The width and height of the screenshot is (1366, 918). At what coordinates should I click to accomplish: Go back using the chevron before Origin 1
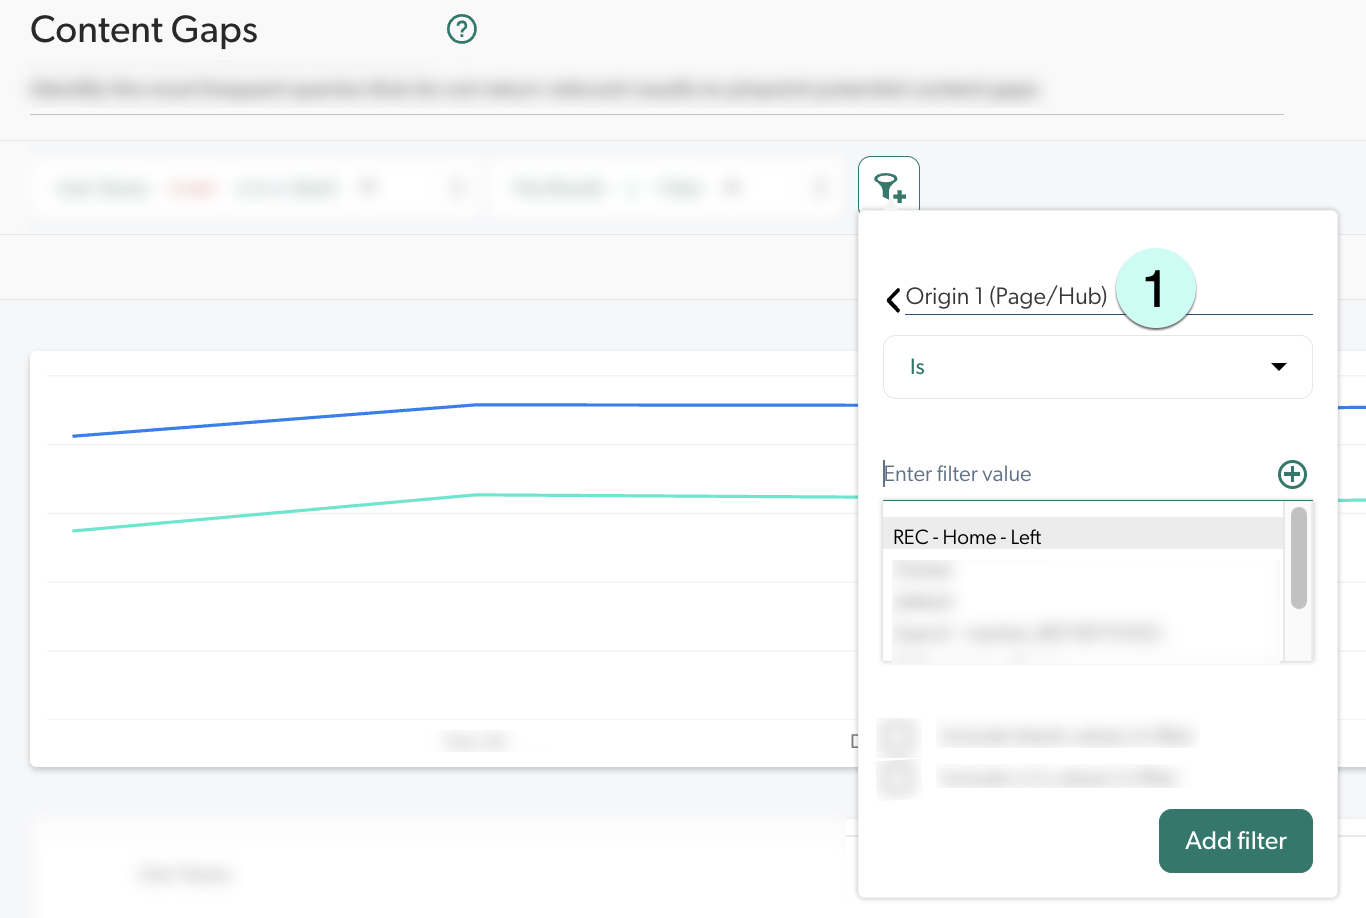[892, 298]
